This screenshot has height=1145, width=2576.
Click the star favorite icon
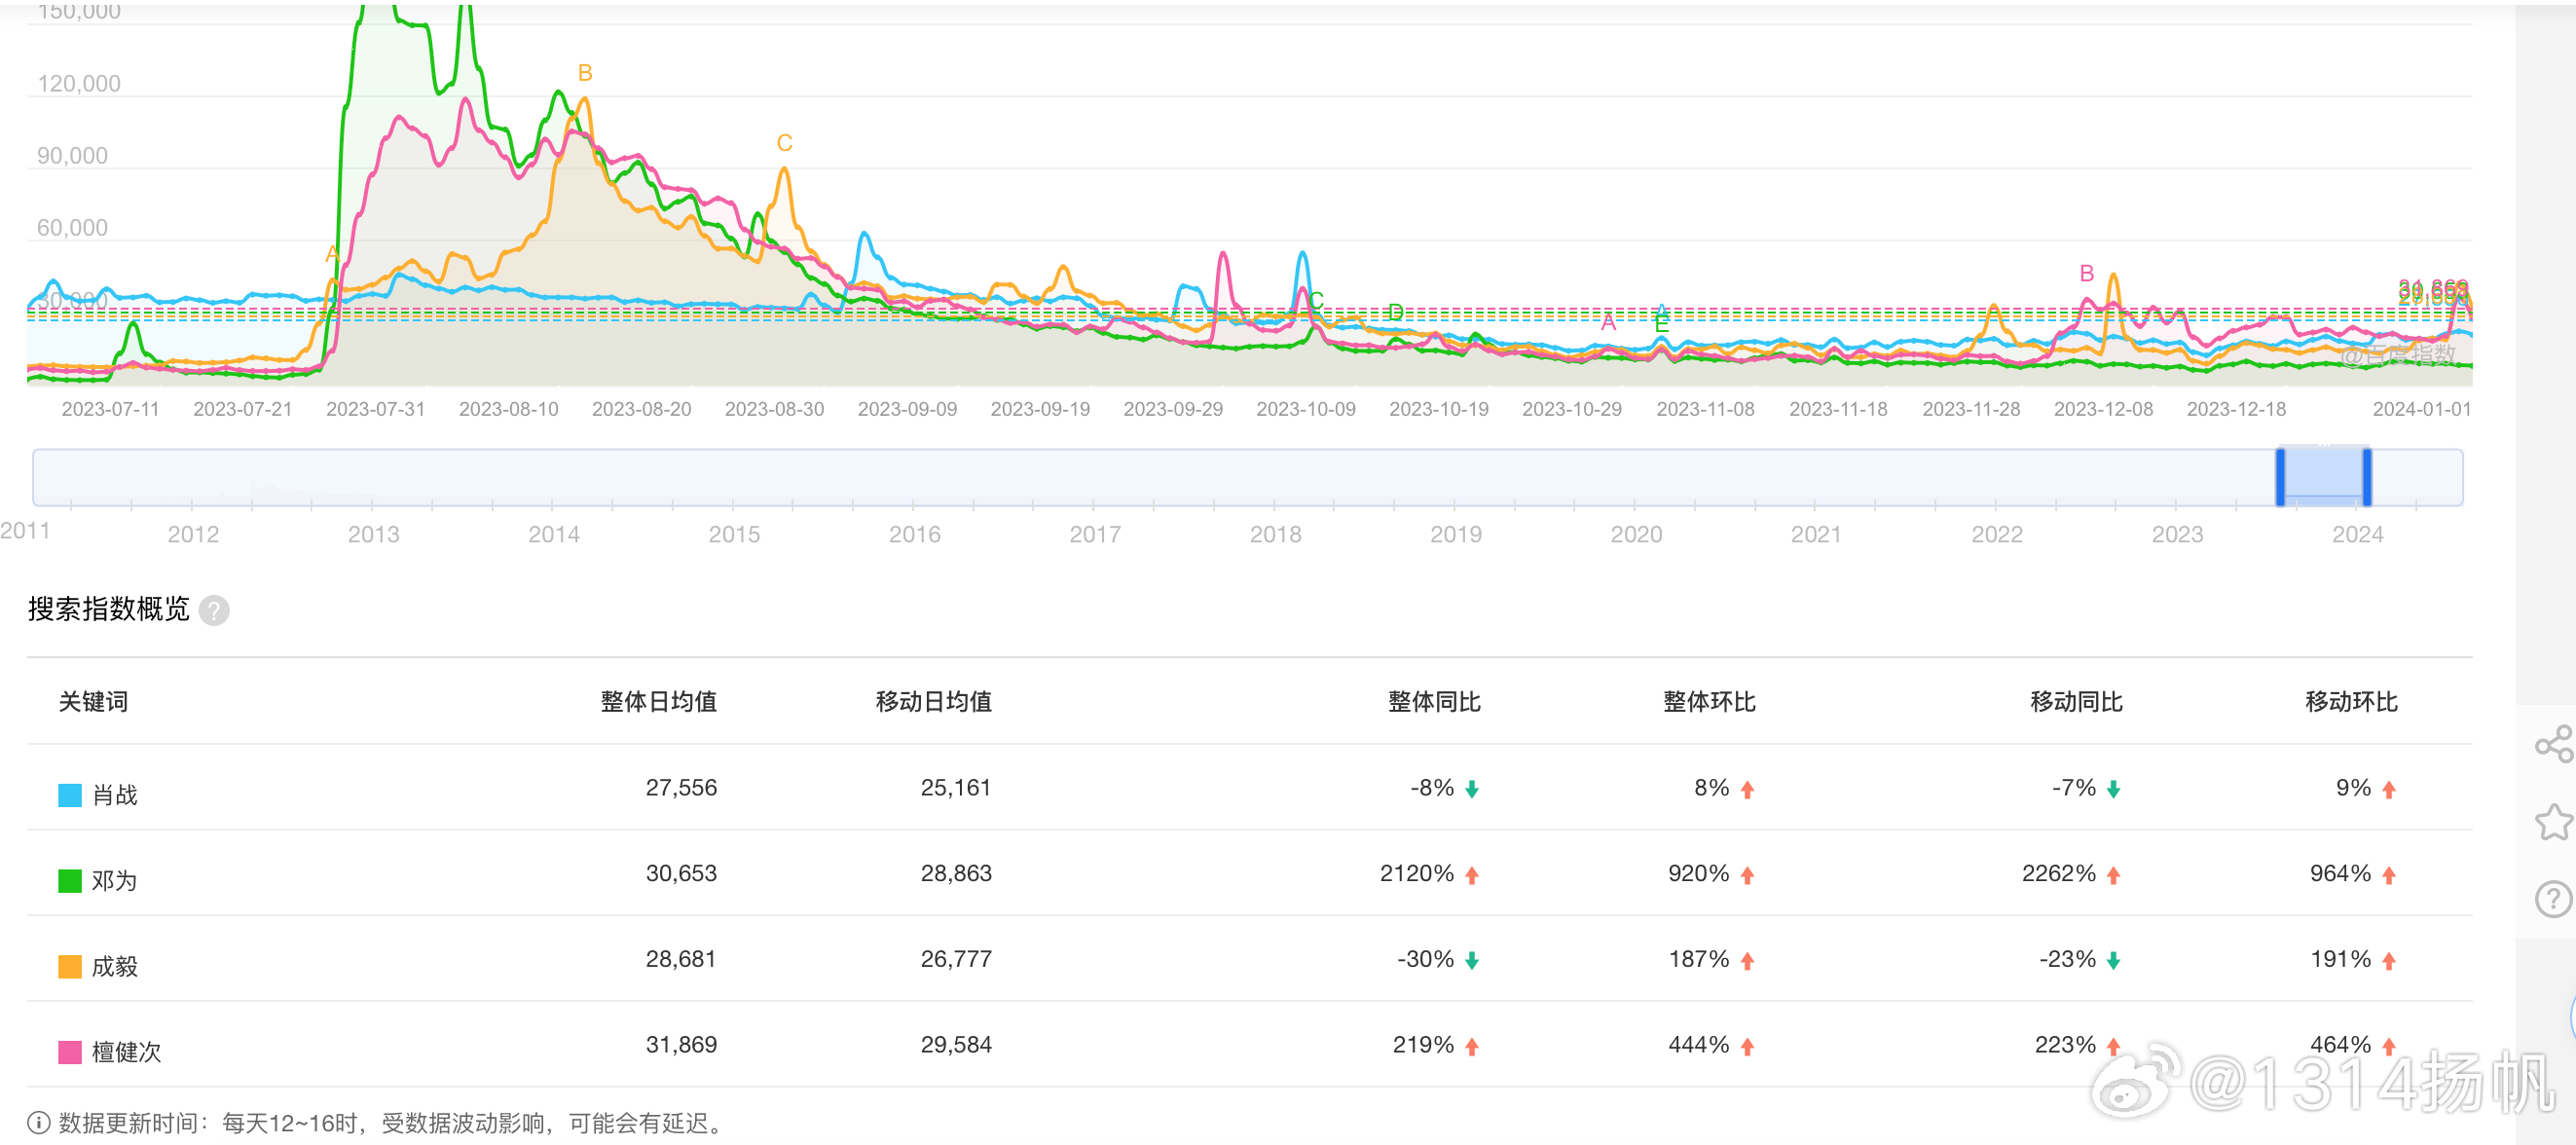(2553, 822)
